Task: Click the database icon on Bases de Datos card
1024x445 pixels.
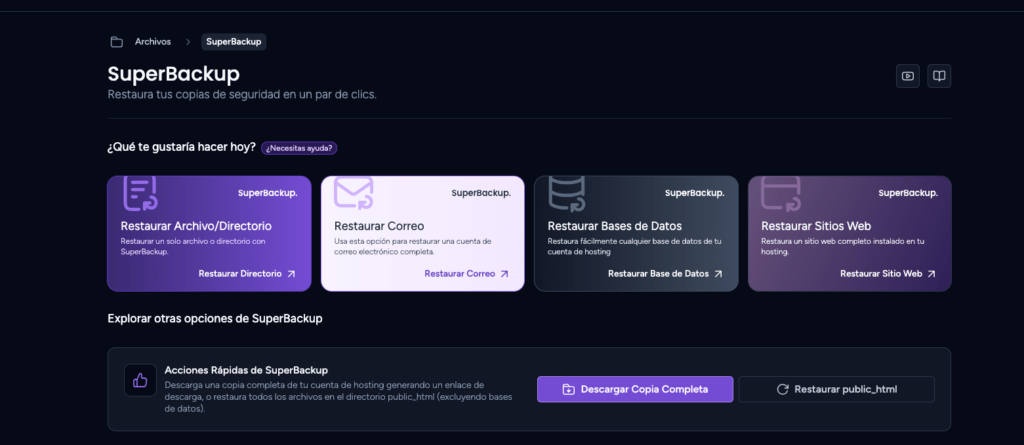Action: pyautogui.click(x=567, y=193)
